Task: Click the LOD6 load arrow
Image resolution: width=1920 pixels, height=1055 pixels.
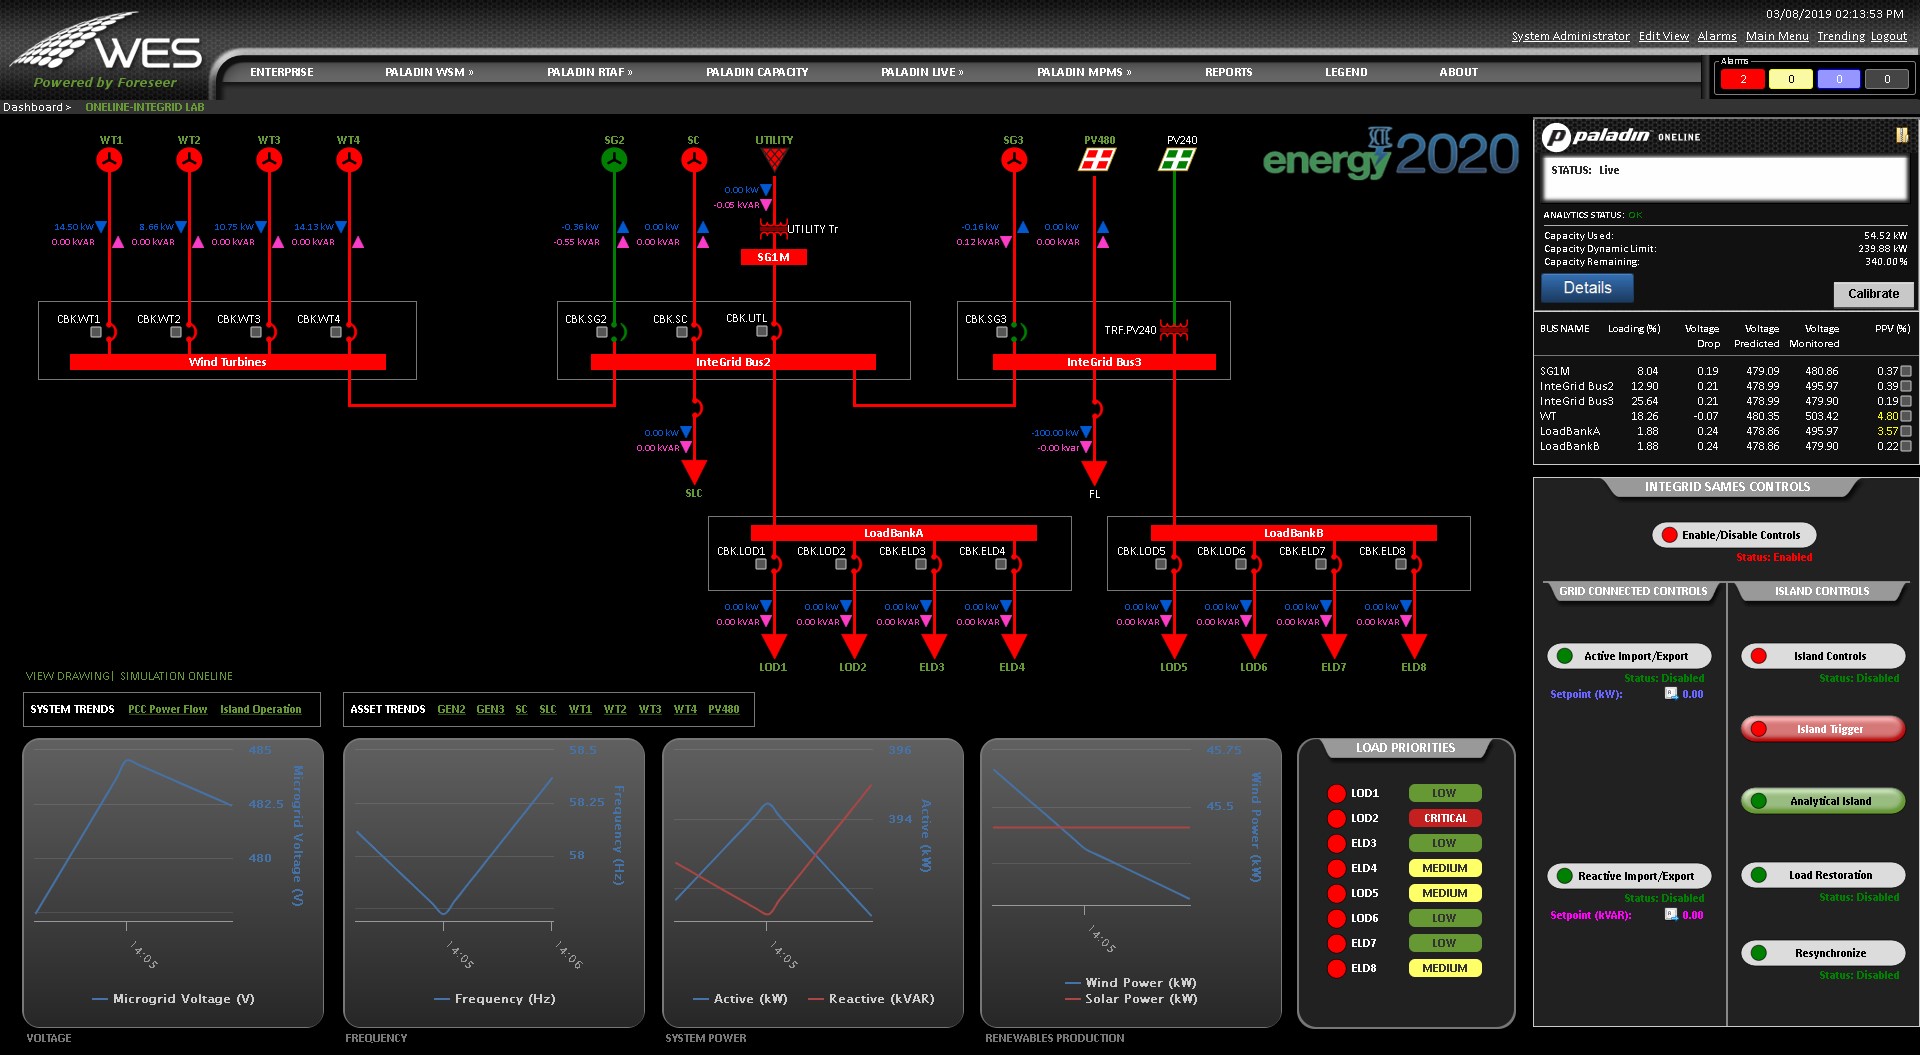Action: (x=1254, y=646)
